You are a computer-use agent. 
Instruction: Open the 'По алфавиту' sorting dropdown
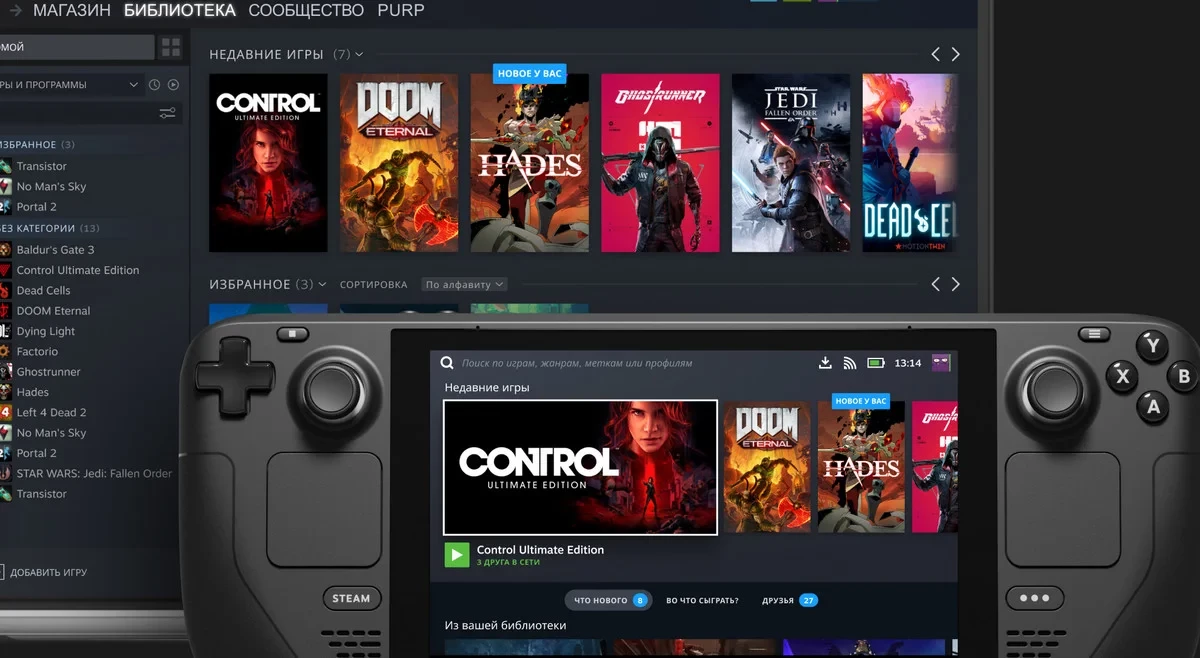[464, 285]
